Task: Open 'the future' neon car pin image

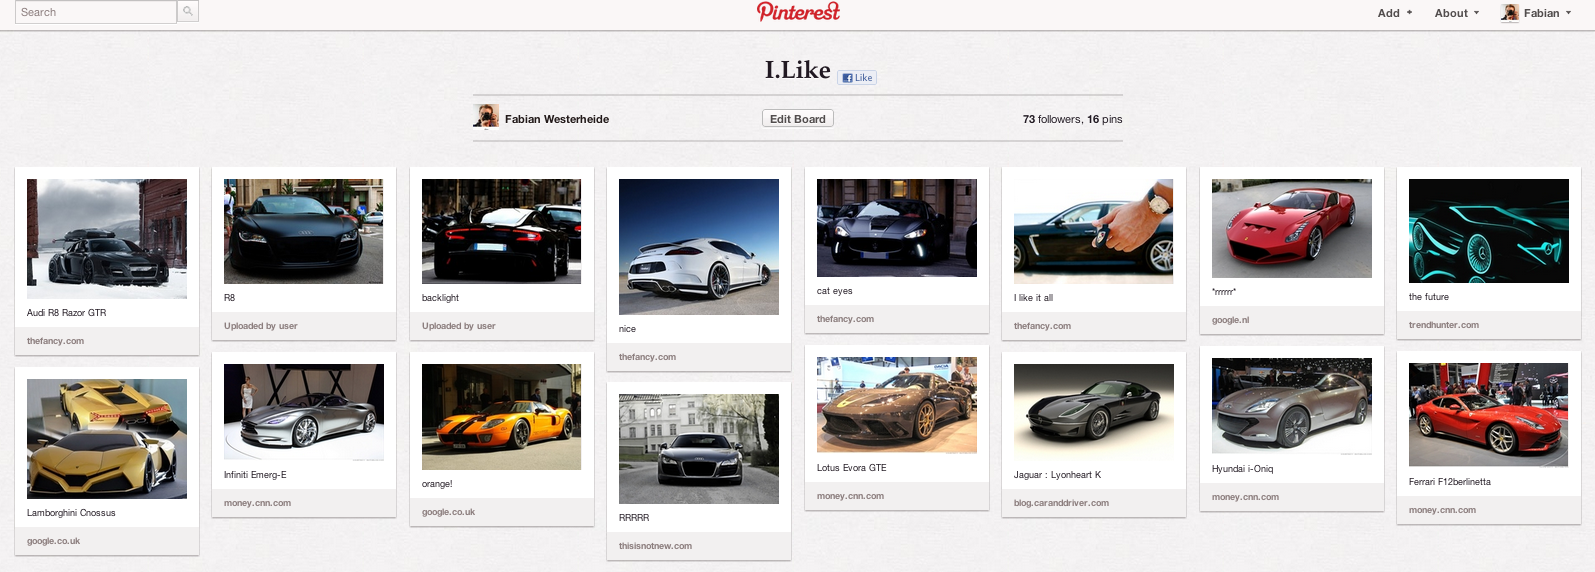Action: [x=1489, y=231]
